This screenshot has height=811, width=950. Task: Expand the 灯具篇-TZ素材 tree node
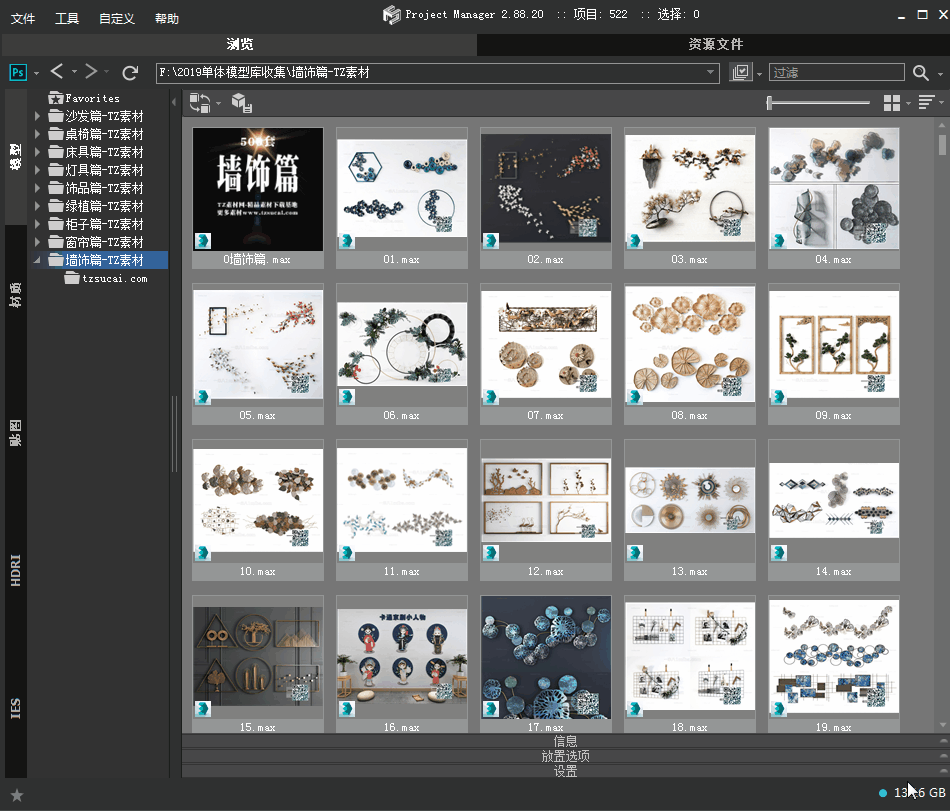tap(38, 170)
